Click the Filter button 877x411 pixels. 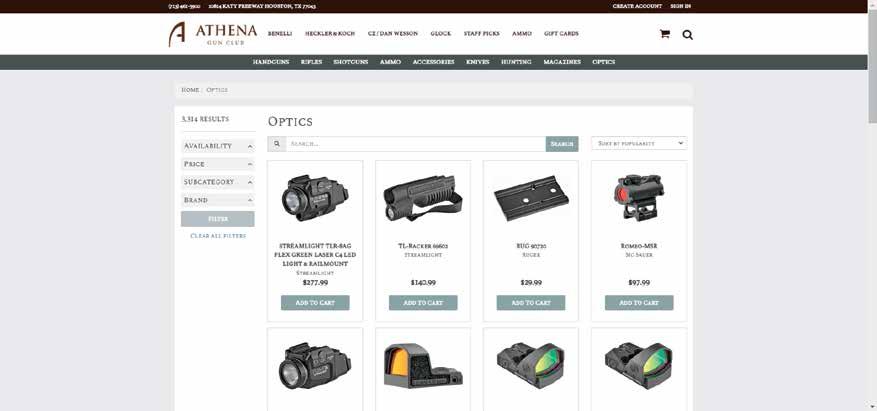[218, 219]
